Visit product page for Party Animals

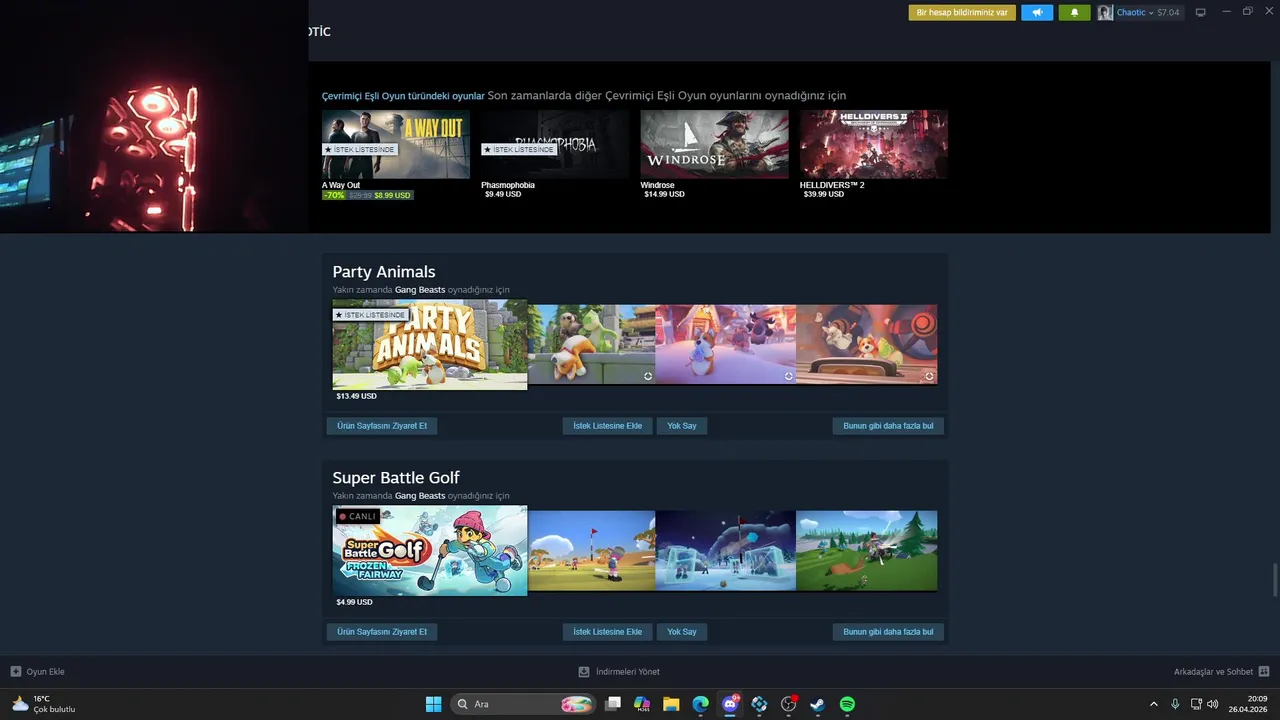(x=382, y=426)
